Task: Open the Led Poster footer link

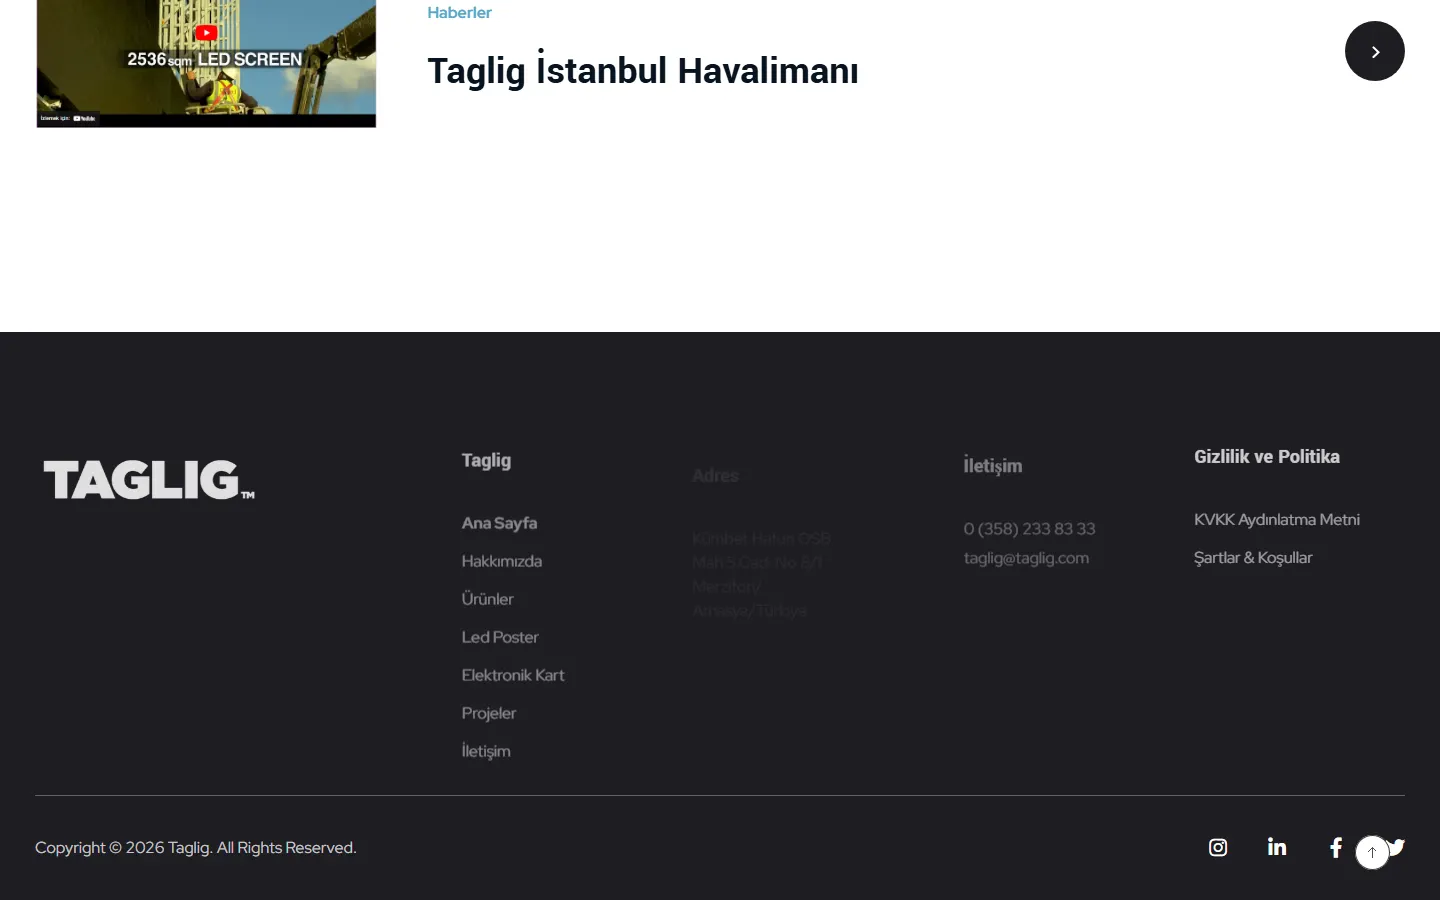Action: pos(500,637)
